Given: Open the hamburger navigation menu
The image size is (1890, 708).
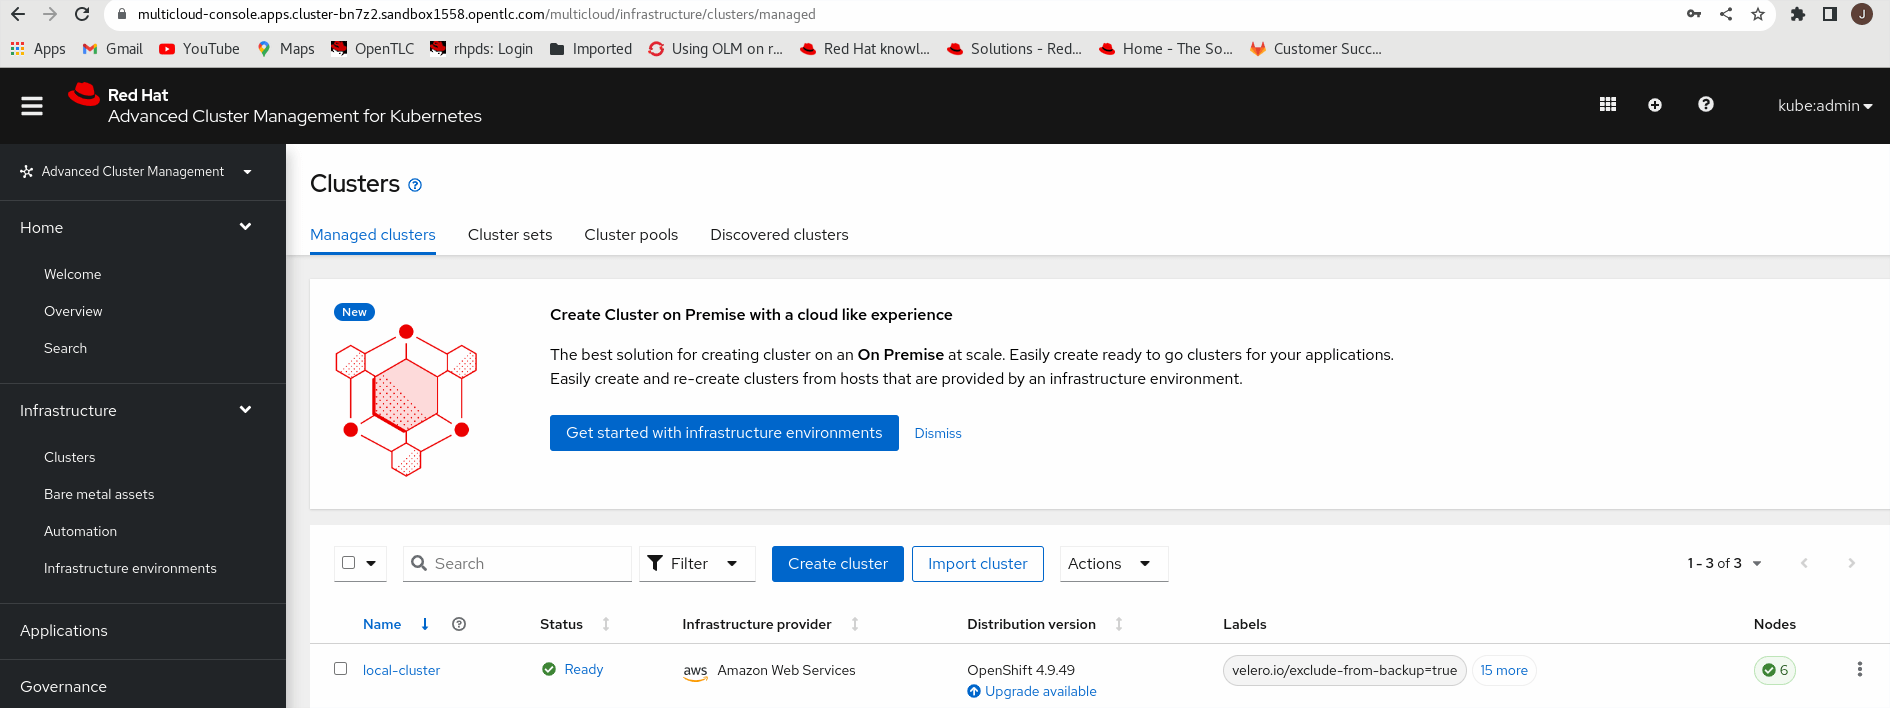Looking at the screenshot, I should pyautogui.click(x=32, y=106).
